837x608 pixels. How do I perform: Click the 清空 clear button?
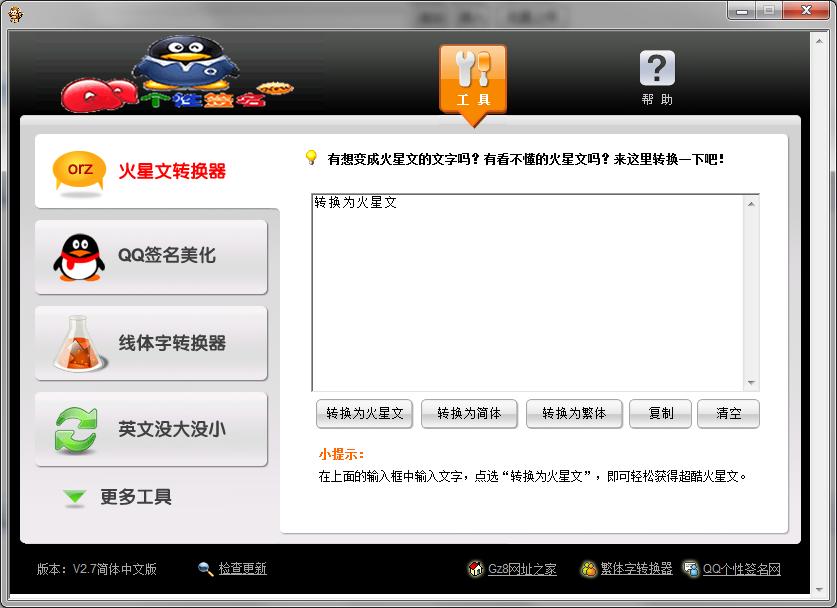coord(728,414)
